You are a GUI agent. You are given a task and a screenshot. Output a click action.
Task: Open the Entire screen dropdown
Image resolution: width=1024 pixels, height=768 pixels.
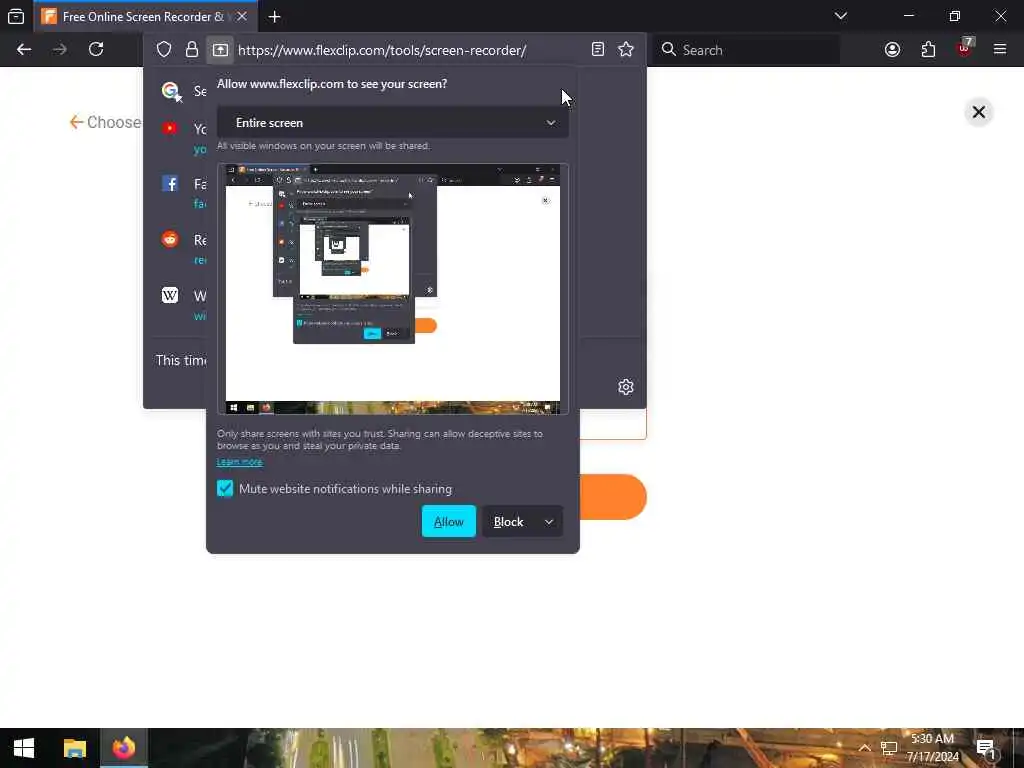pyautogui.click(x=392, y=123)
